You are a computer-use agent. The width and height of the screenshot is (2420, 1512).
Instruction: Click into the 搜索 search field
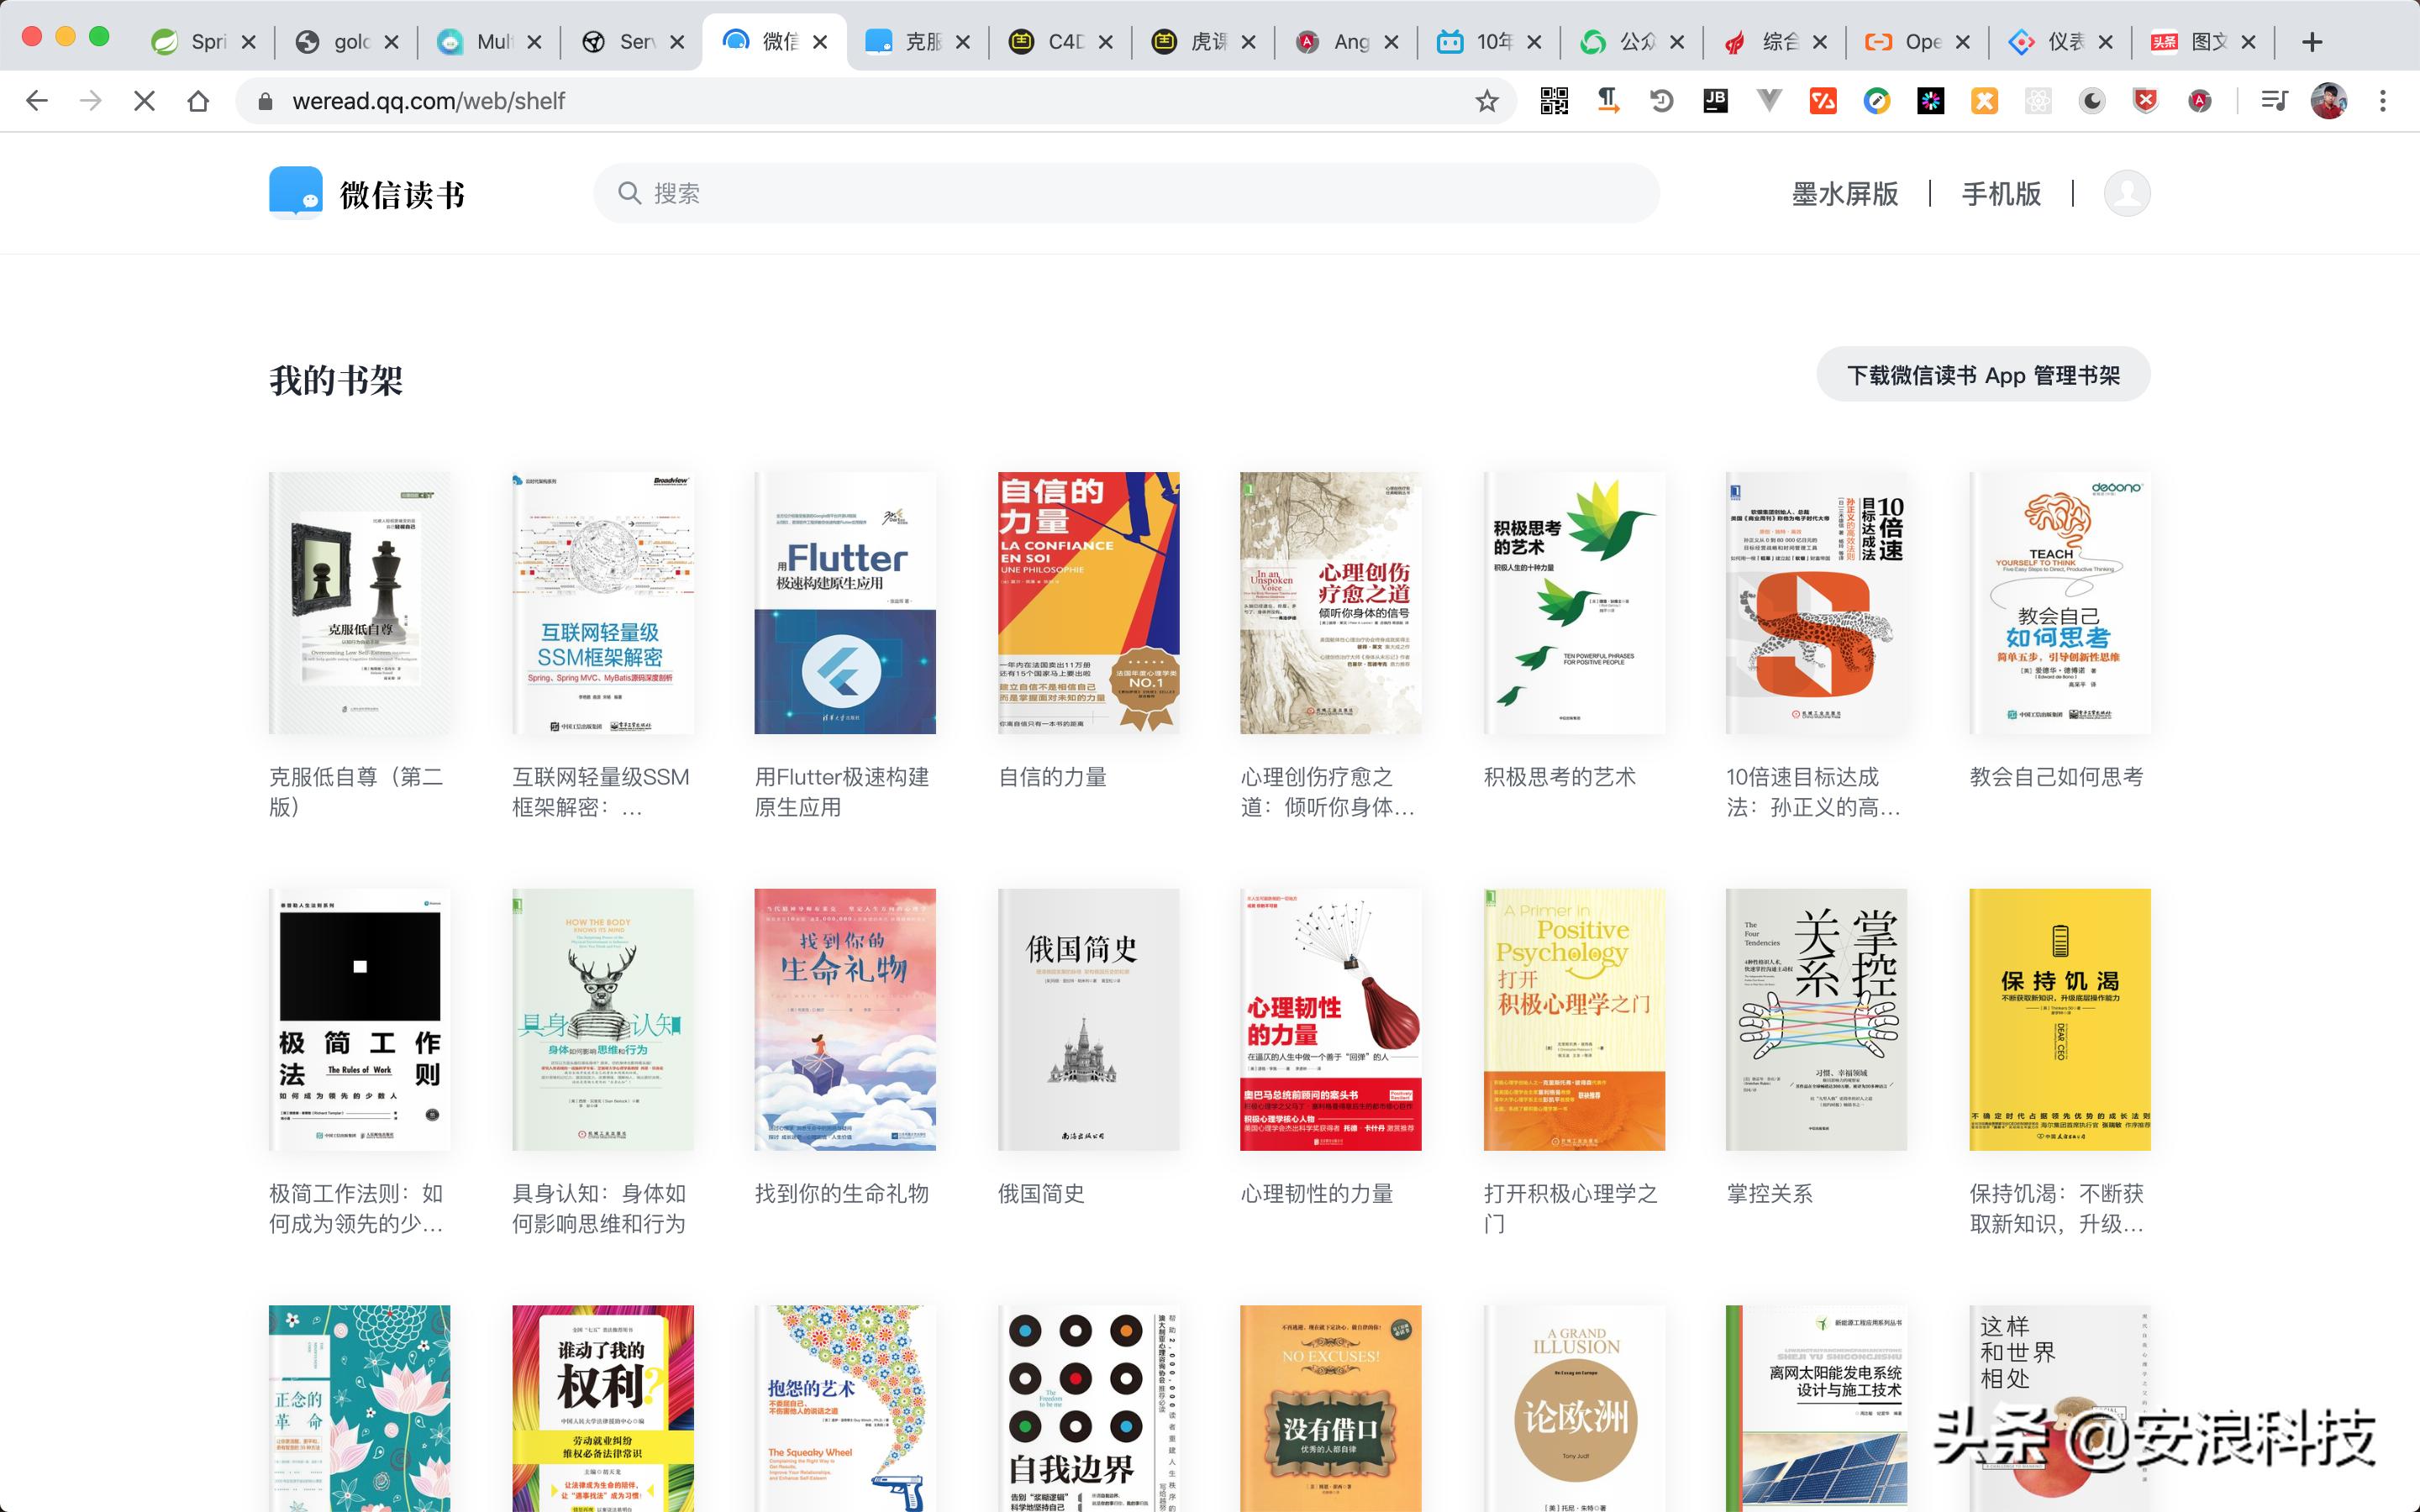pyautogui.click(x=1125, y=193)
